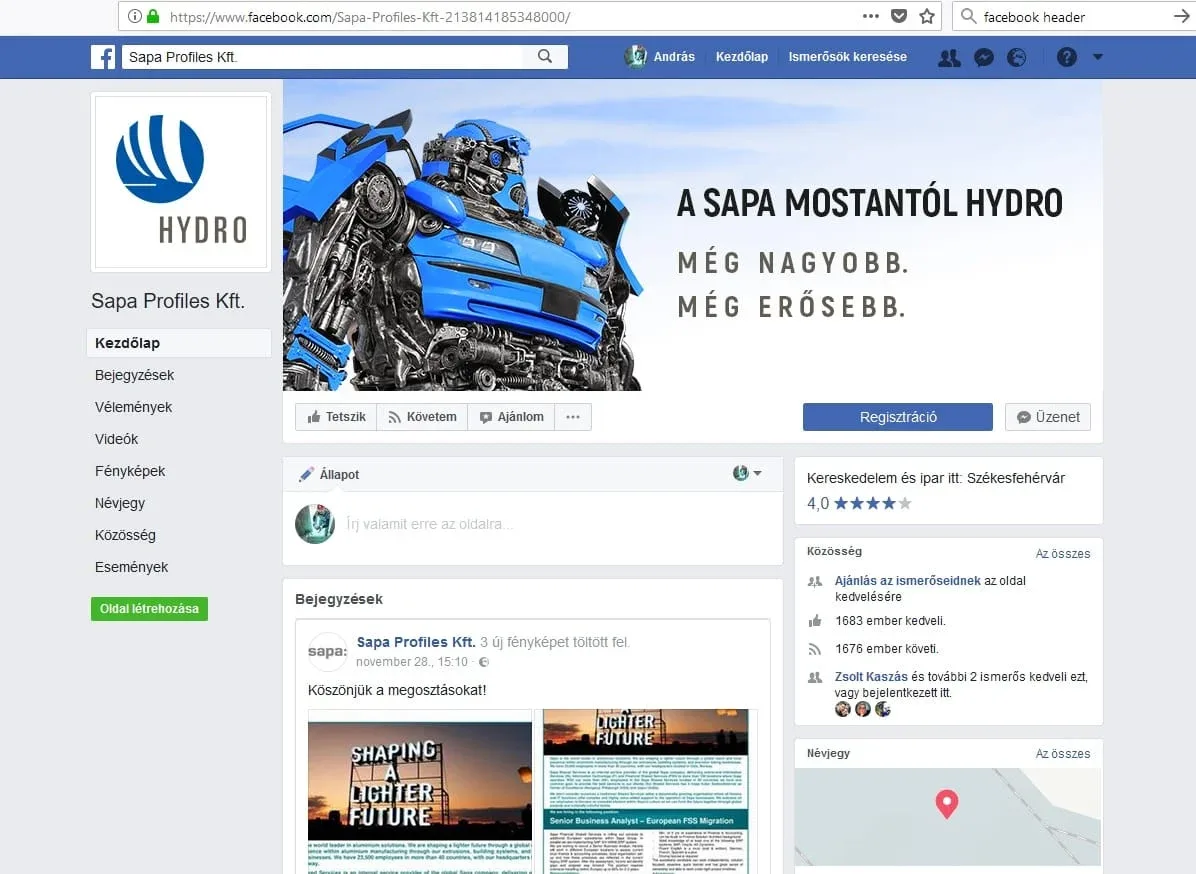Click the first friend avatar under Zsolt Kaszás
This screenshot has height=874, width=1196.
(842, 709)
